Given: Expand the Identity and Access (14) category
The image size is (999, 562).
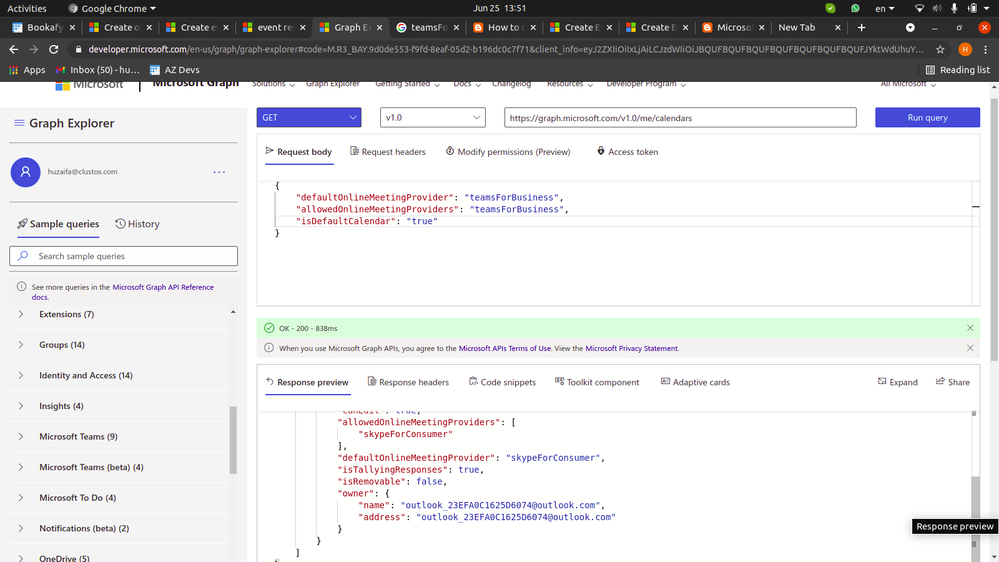Looking at the screenshot, I should pos(85,376).
